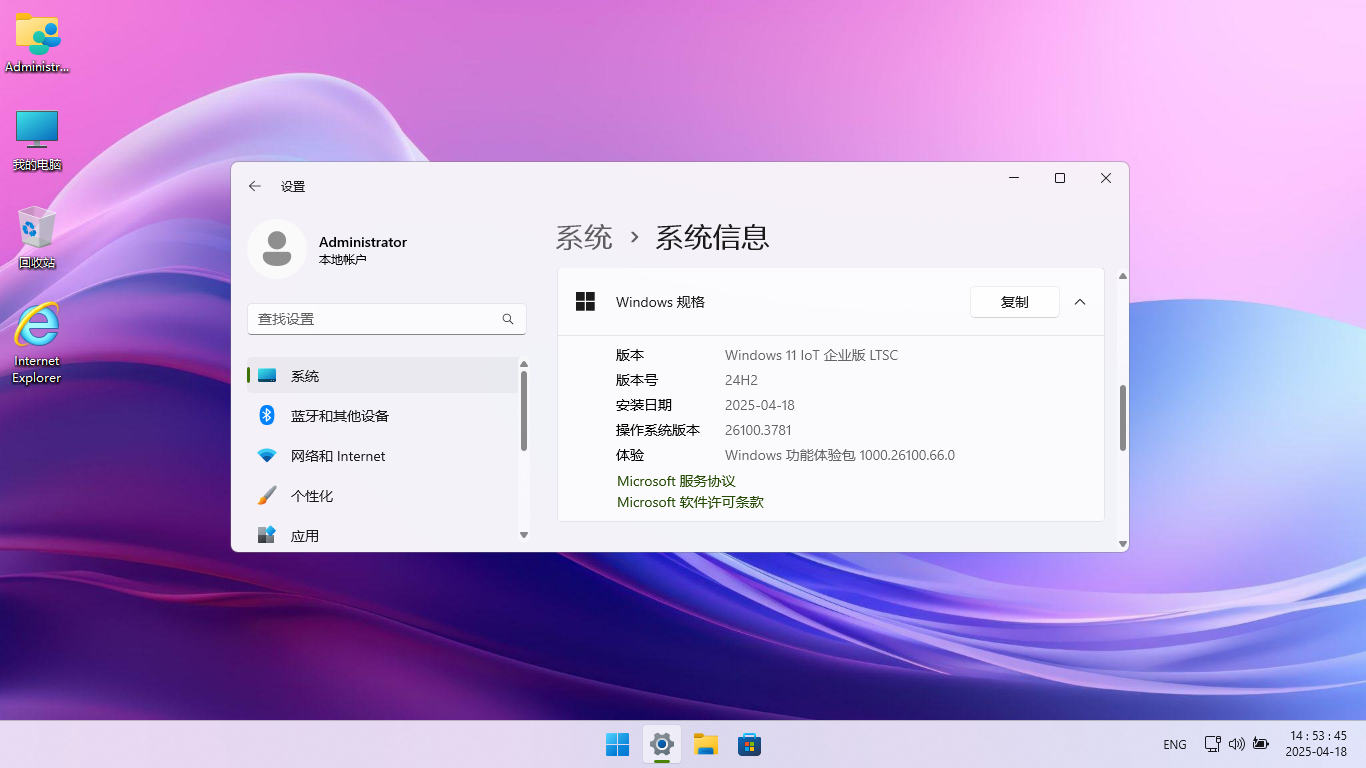Click the ENG input language indicator

pos(1175,745)
